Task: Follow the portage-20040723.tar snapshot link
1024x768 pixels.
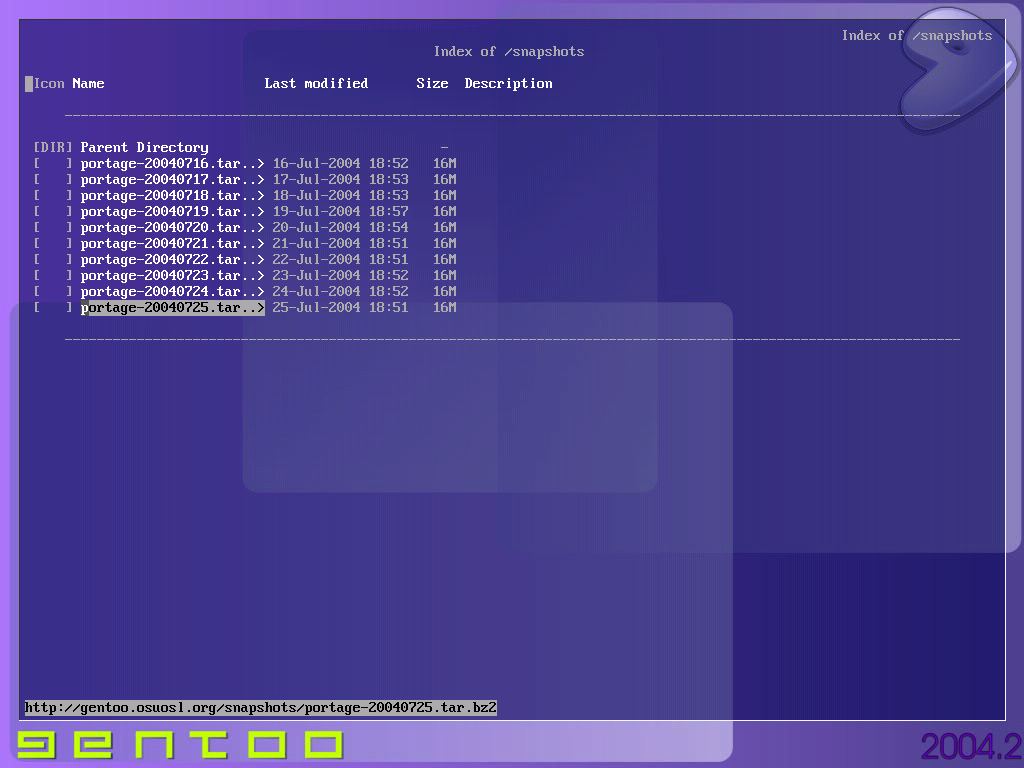Action: 172,276
